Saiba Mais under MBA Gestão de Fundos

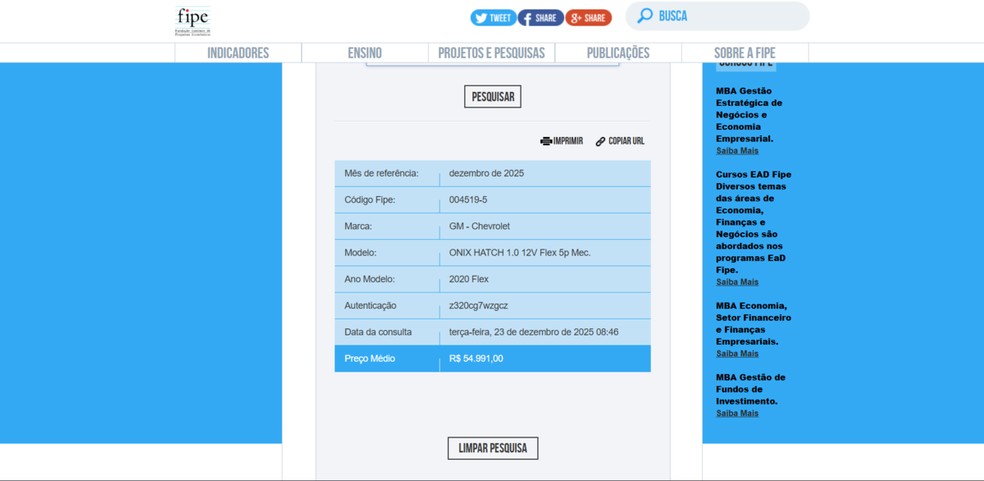point(737,413)
